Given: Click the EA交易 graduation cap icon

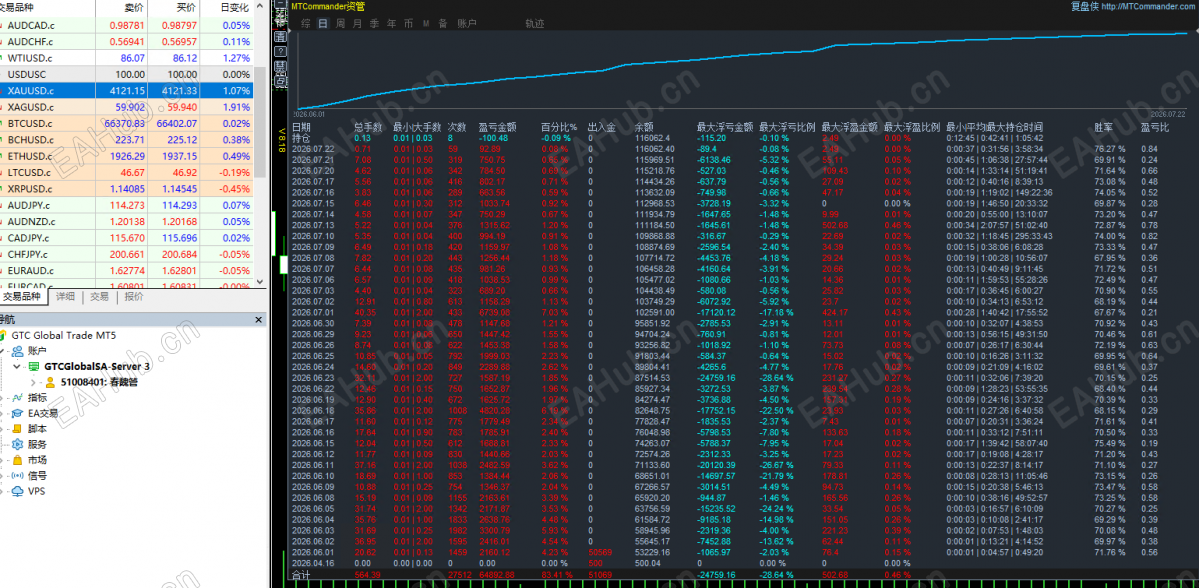Looking at the screenshot, I should click(x=17, y=413).
